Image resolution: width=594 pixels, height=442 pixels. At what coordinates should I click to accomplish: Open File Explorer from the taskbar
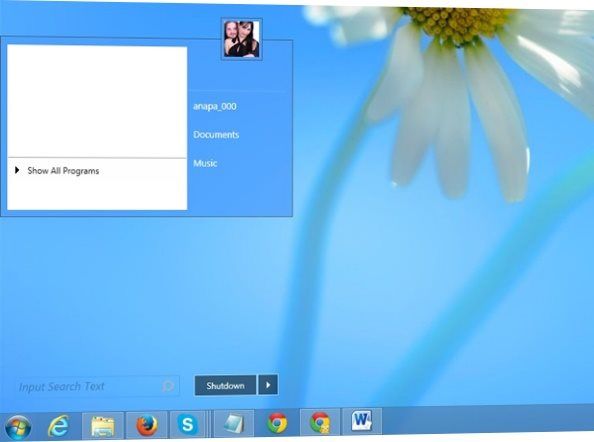(103, 426)
